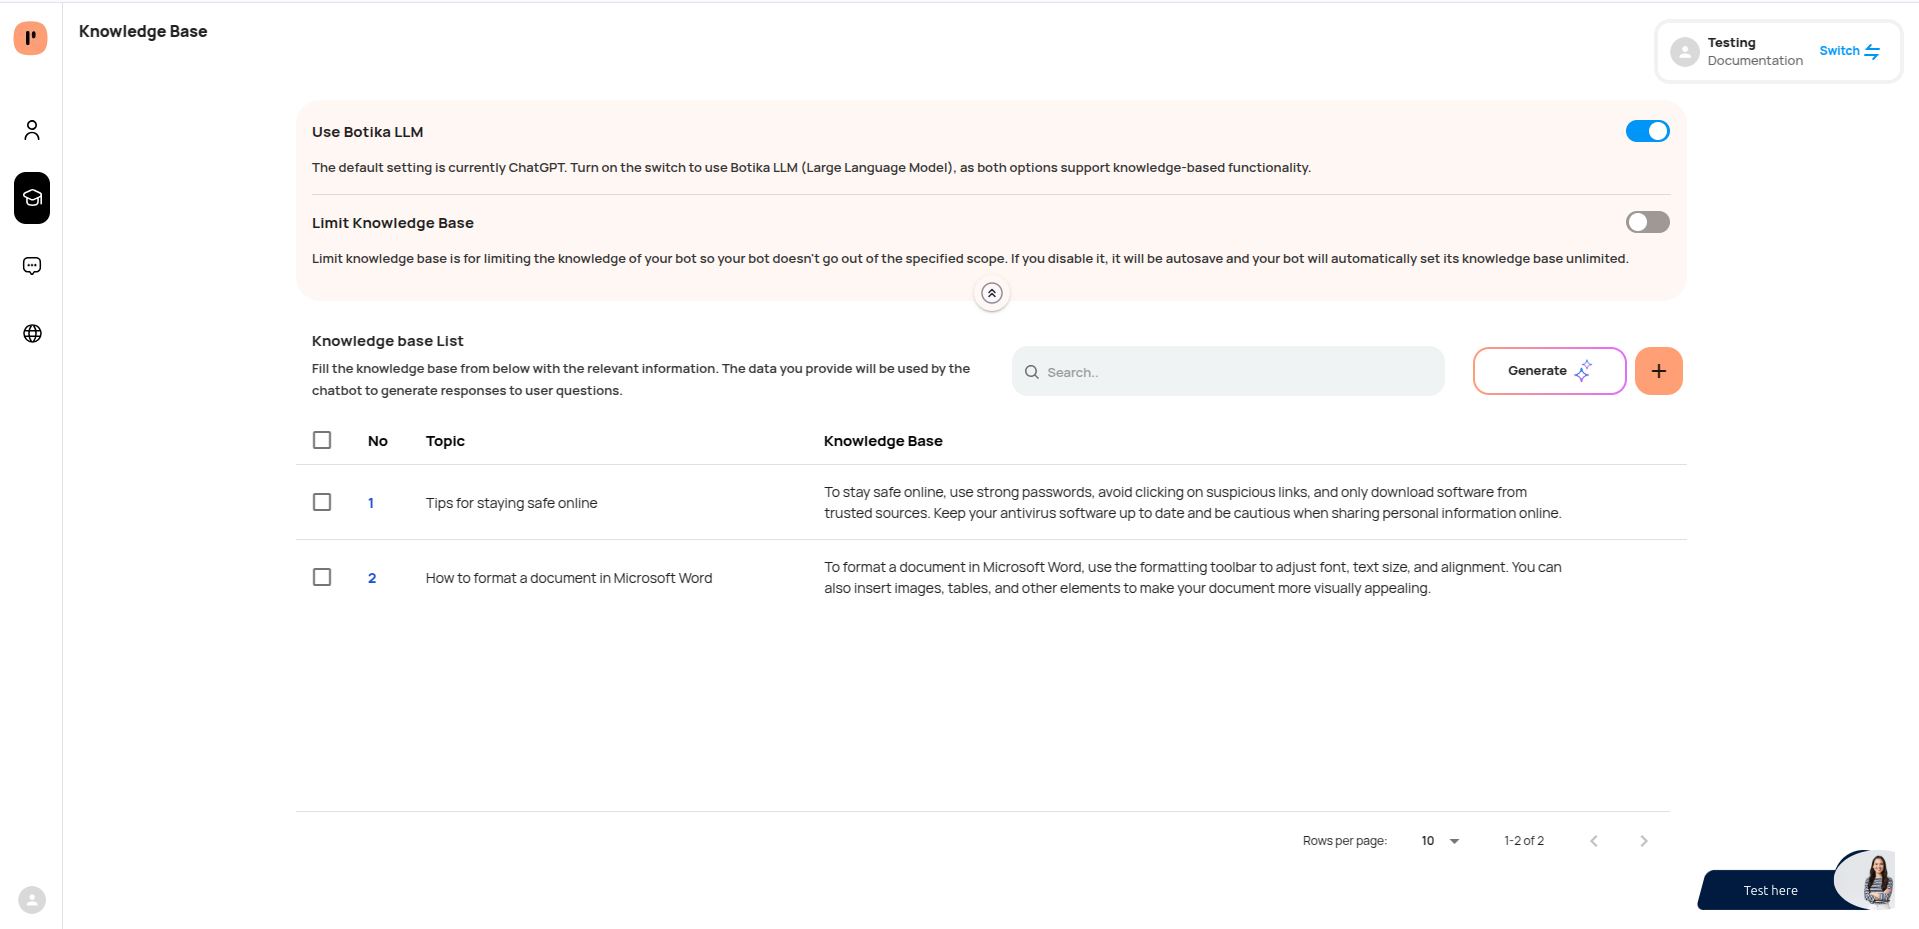Select the Knowledge Base graduation cap icon
This screenshot has width=1919, height=929.
coord(32,198)
